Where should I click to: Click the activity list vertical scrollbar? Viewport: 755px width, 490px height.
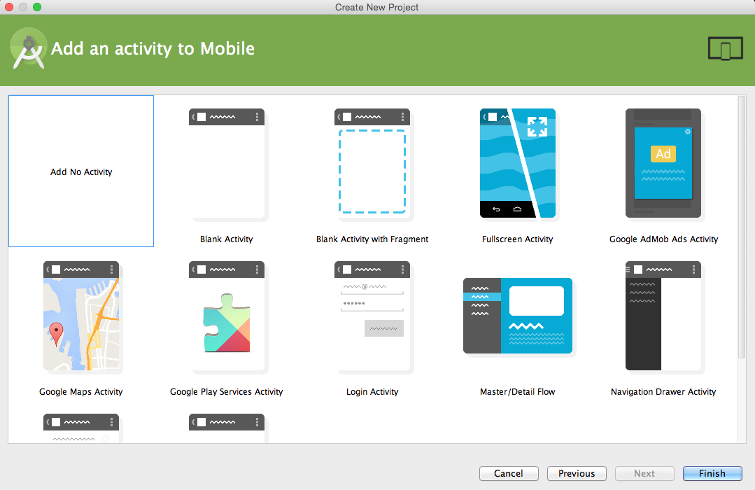pos(742,226)
